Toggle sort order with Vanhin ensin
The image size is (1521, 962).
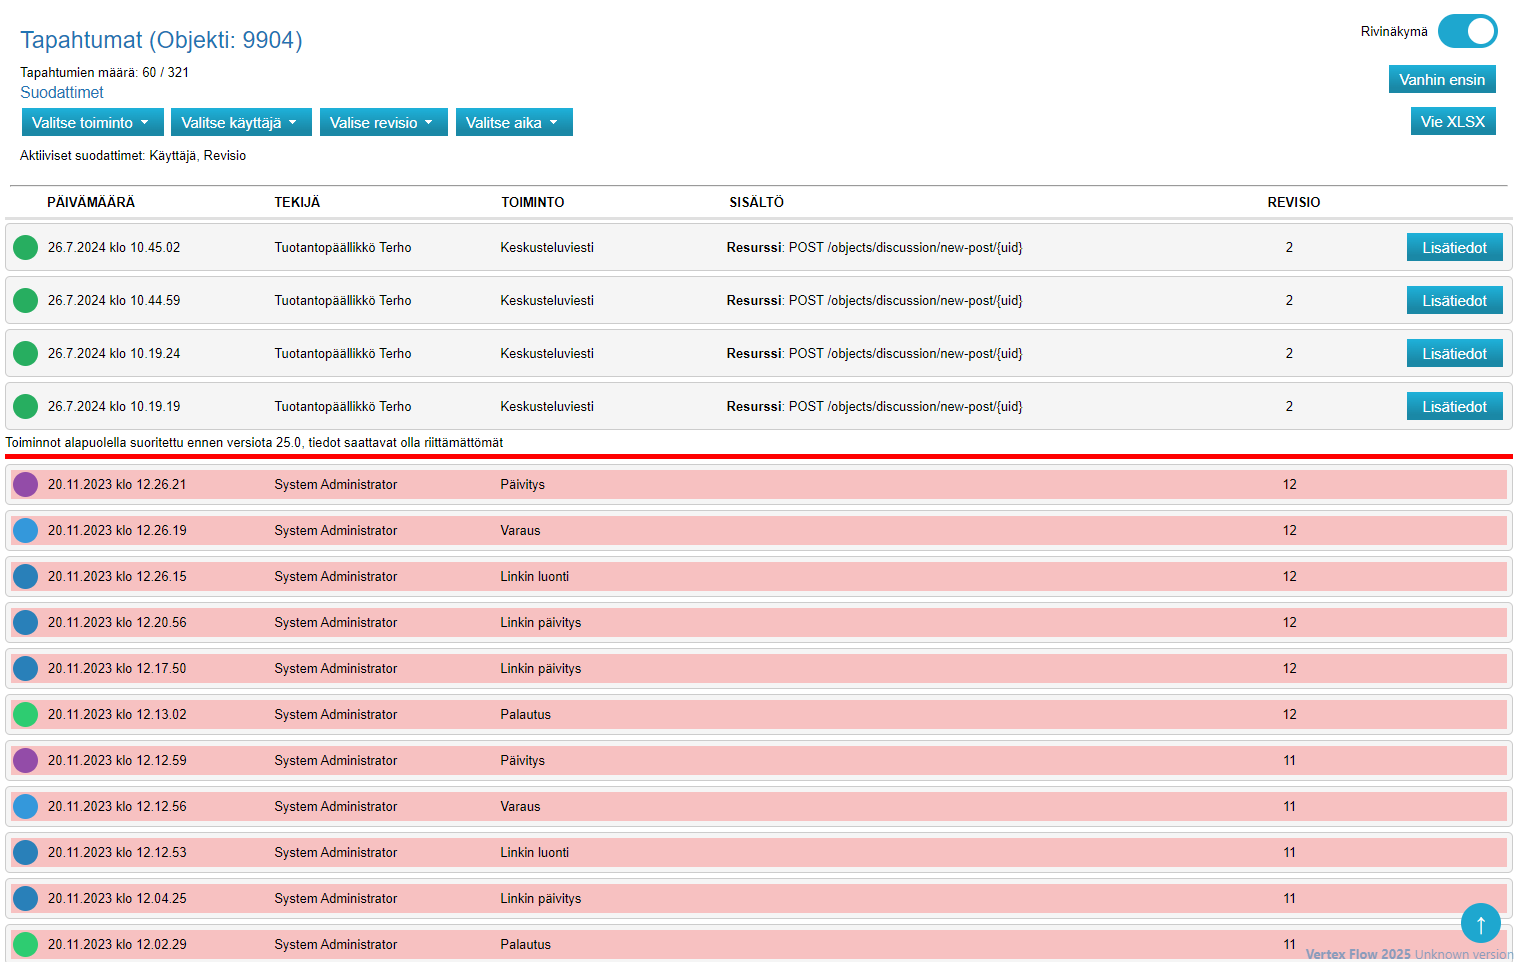point(1441,80)
